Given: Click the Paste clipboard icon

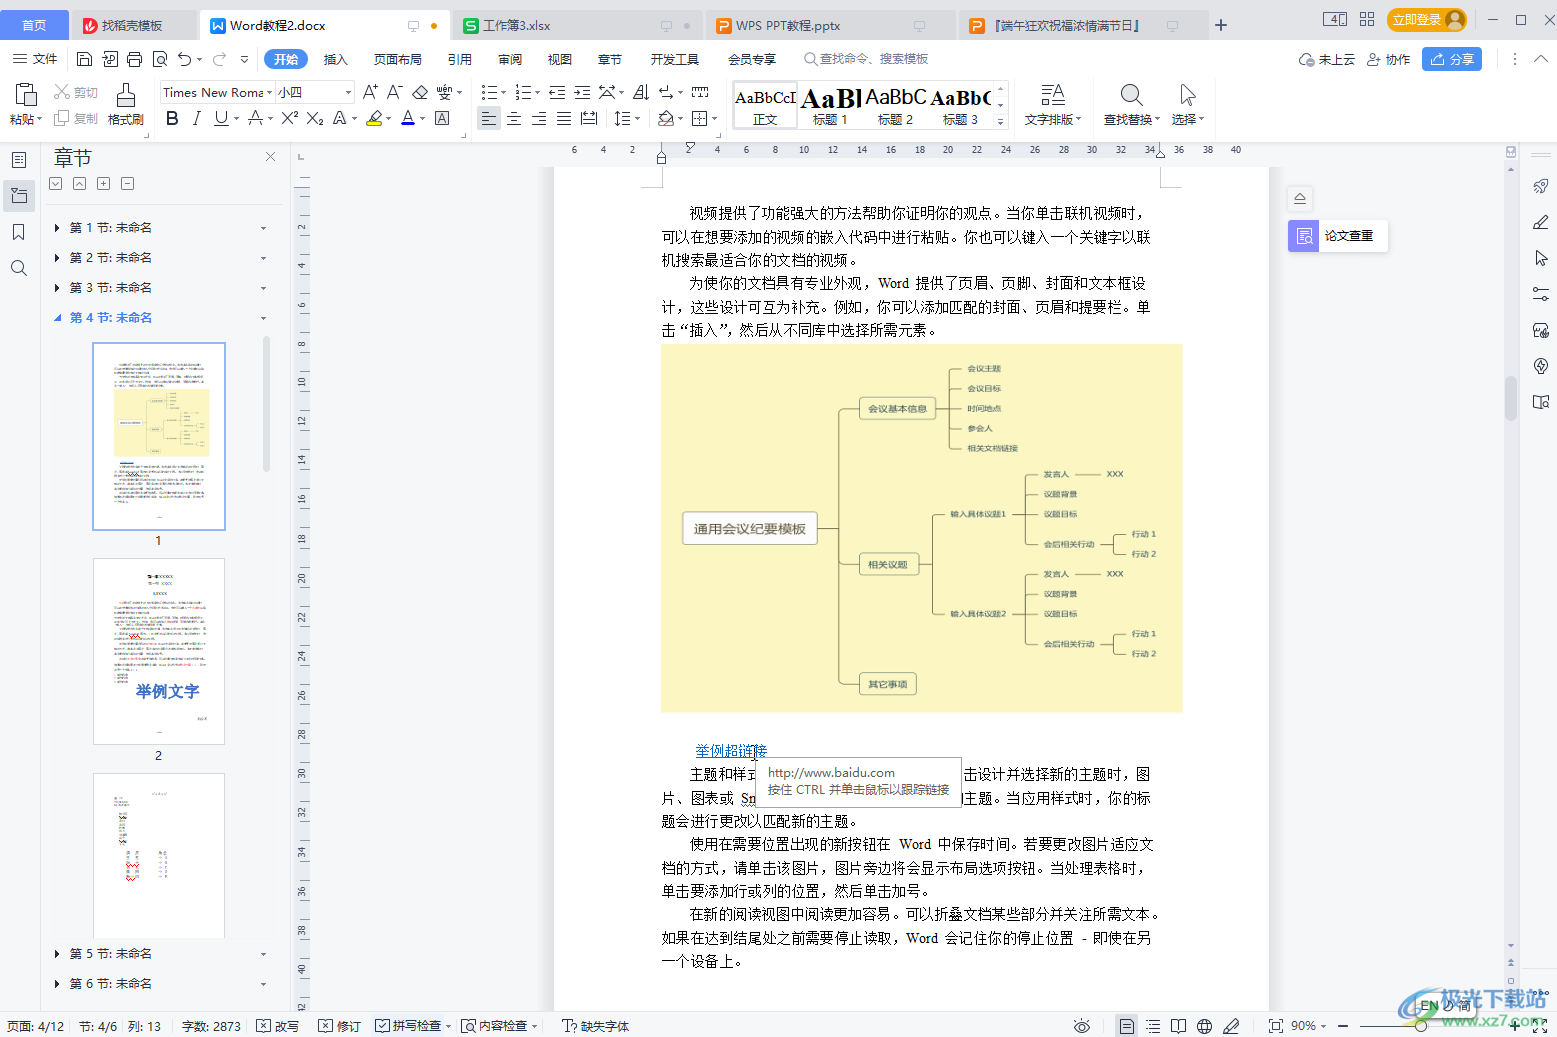Looking at the screenshot, I should coord(25,105).
